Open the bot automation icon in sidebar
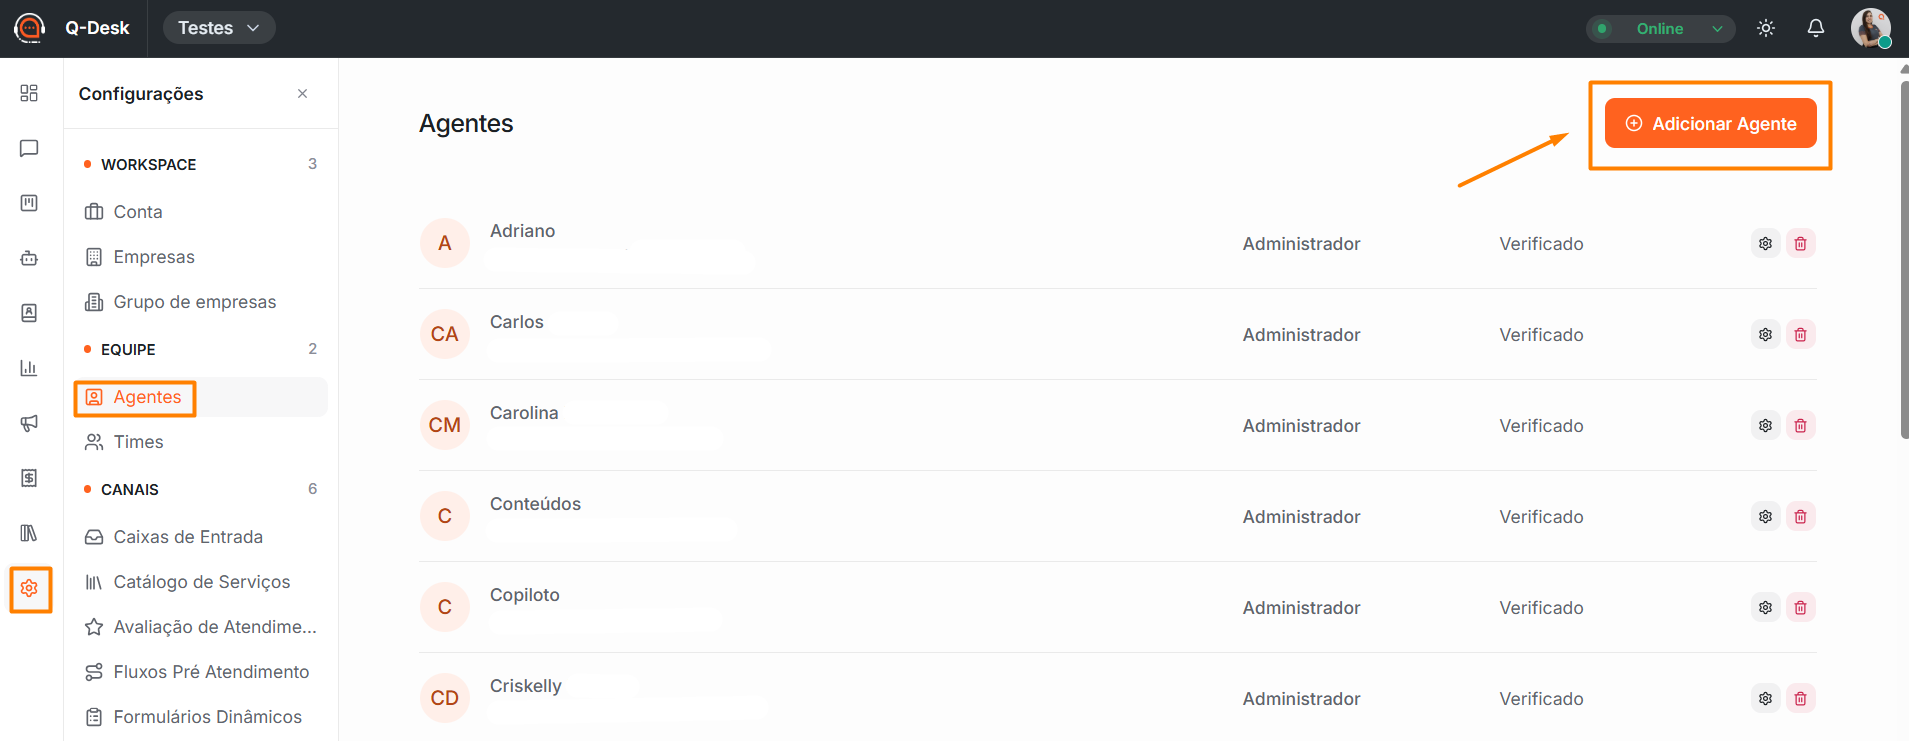 pyautogui.click(x=29, y=258)
